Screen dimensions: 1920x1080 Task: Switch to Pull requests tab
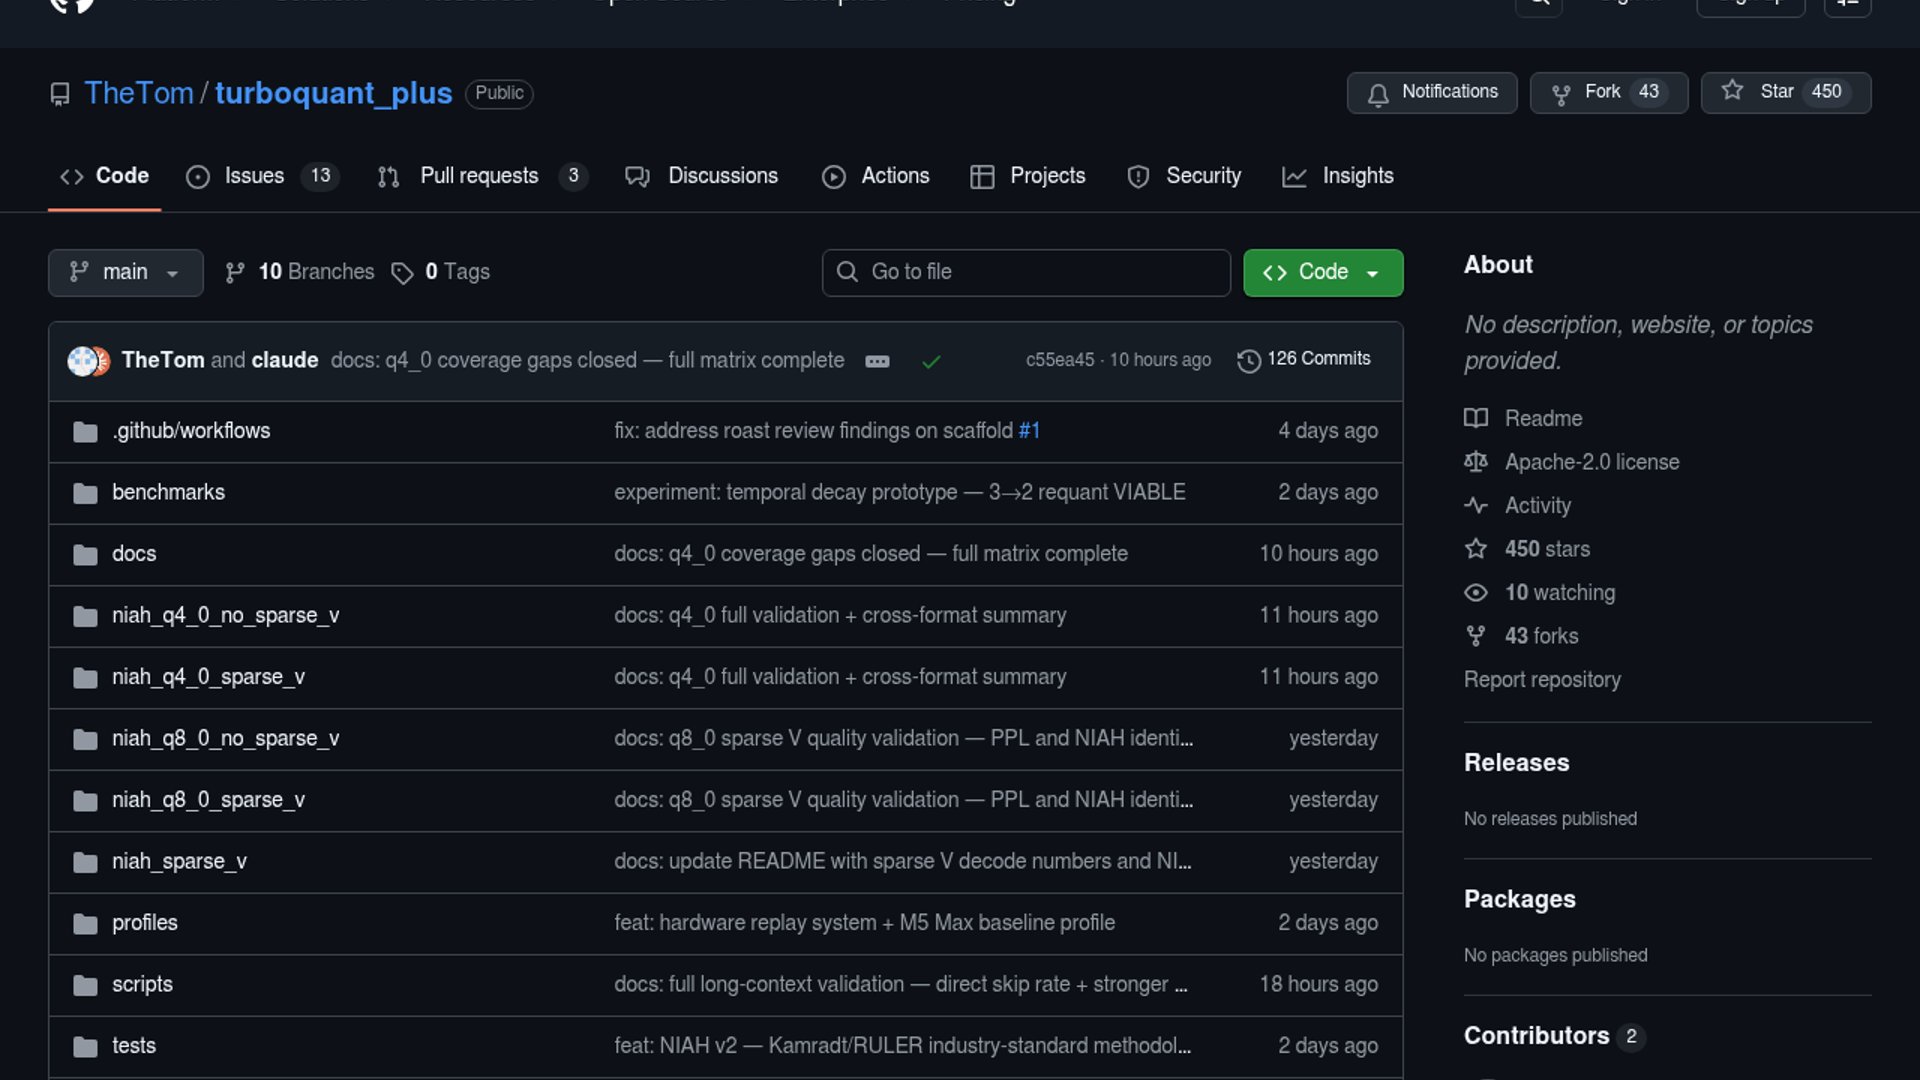click(x=480, y=176)
